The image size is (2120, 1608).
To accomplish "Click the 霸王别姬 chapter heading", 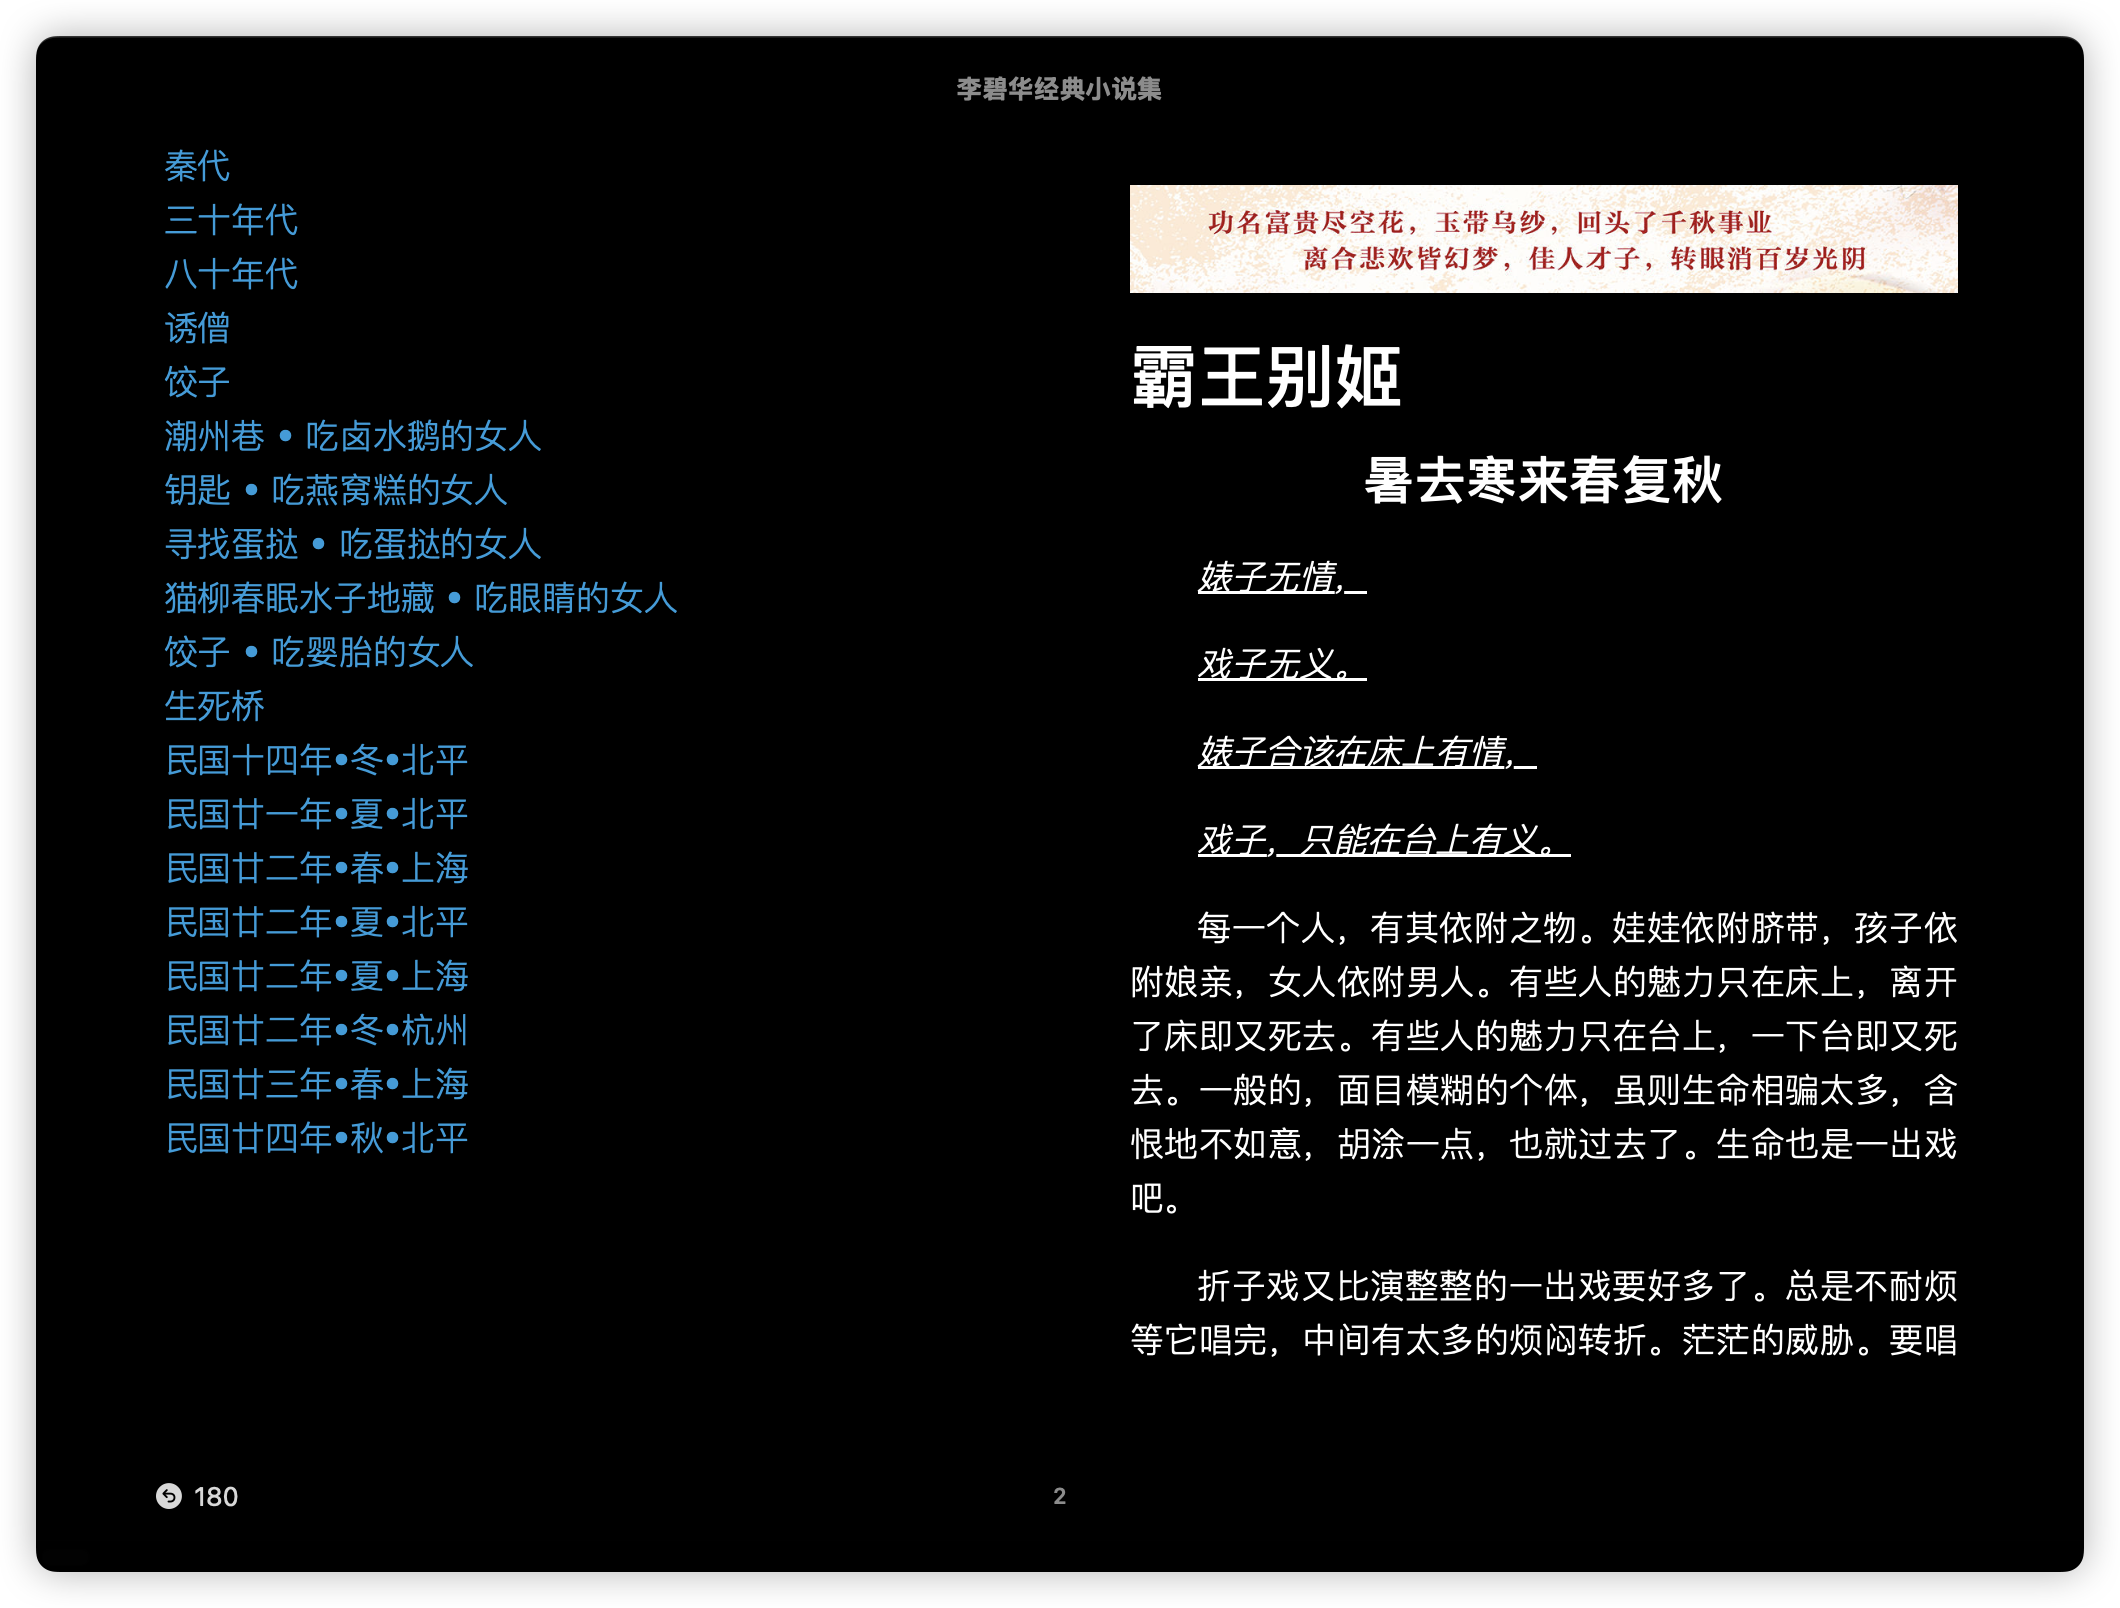I will pos(1266,377).
